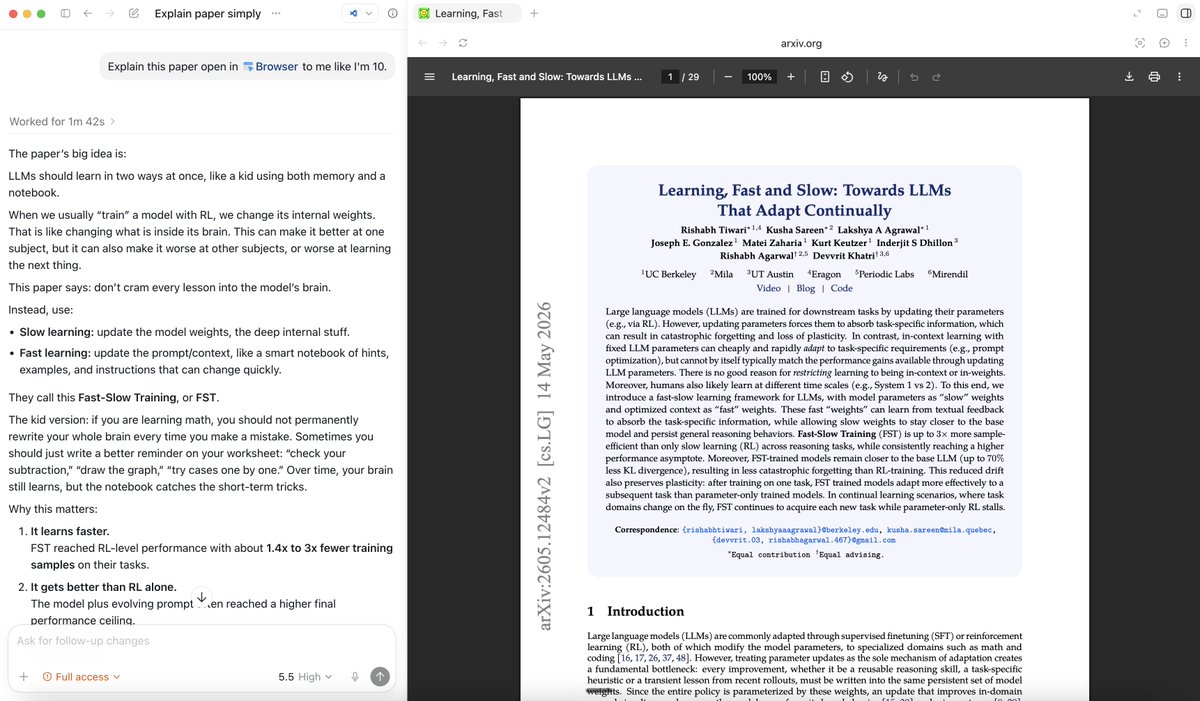The image size is (1200, 701).
Task: Open the three-dot menu beside chat title
Action: [276, 14]
